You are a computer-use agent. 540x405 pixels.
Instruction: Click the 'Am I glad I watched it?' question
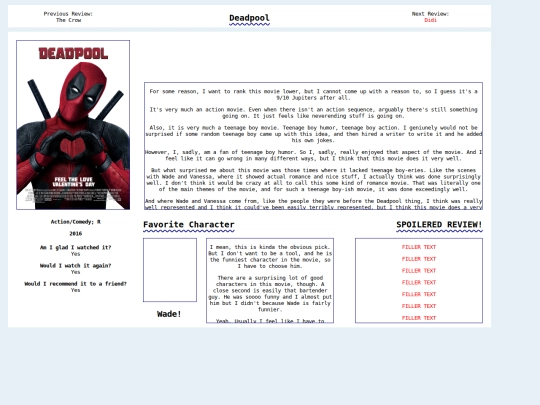[75, 247]
